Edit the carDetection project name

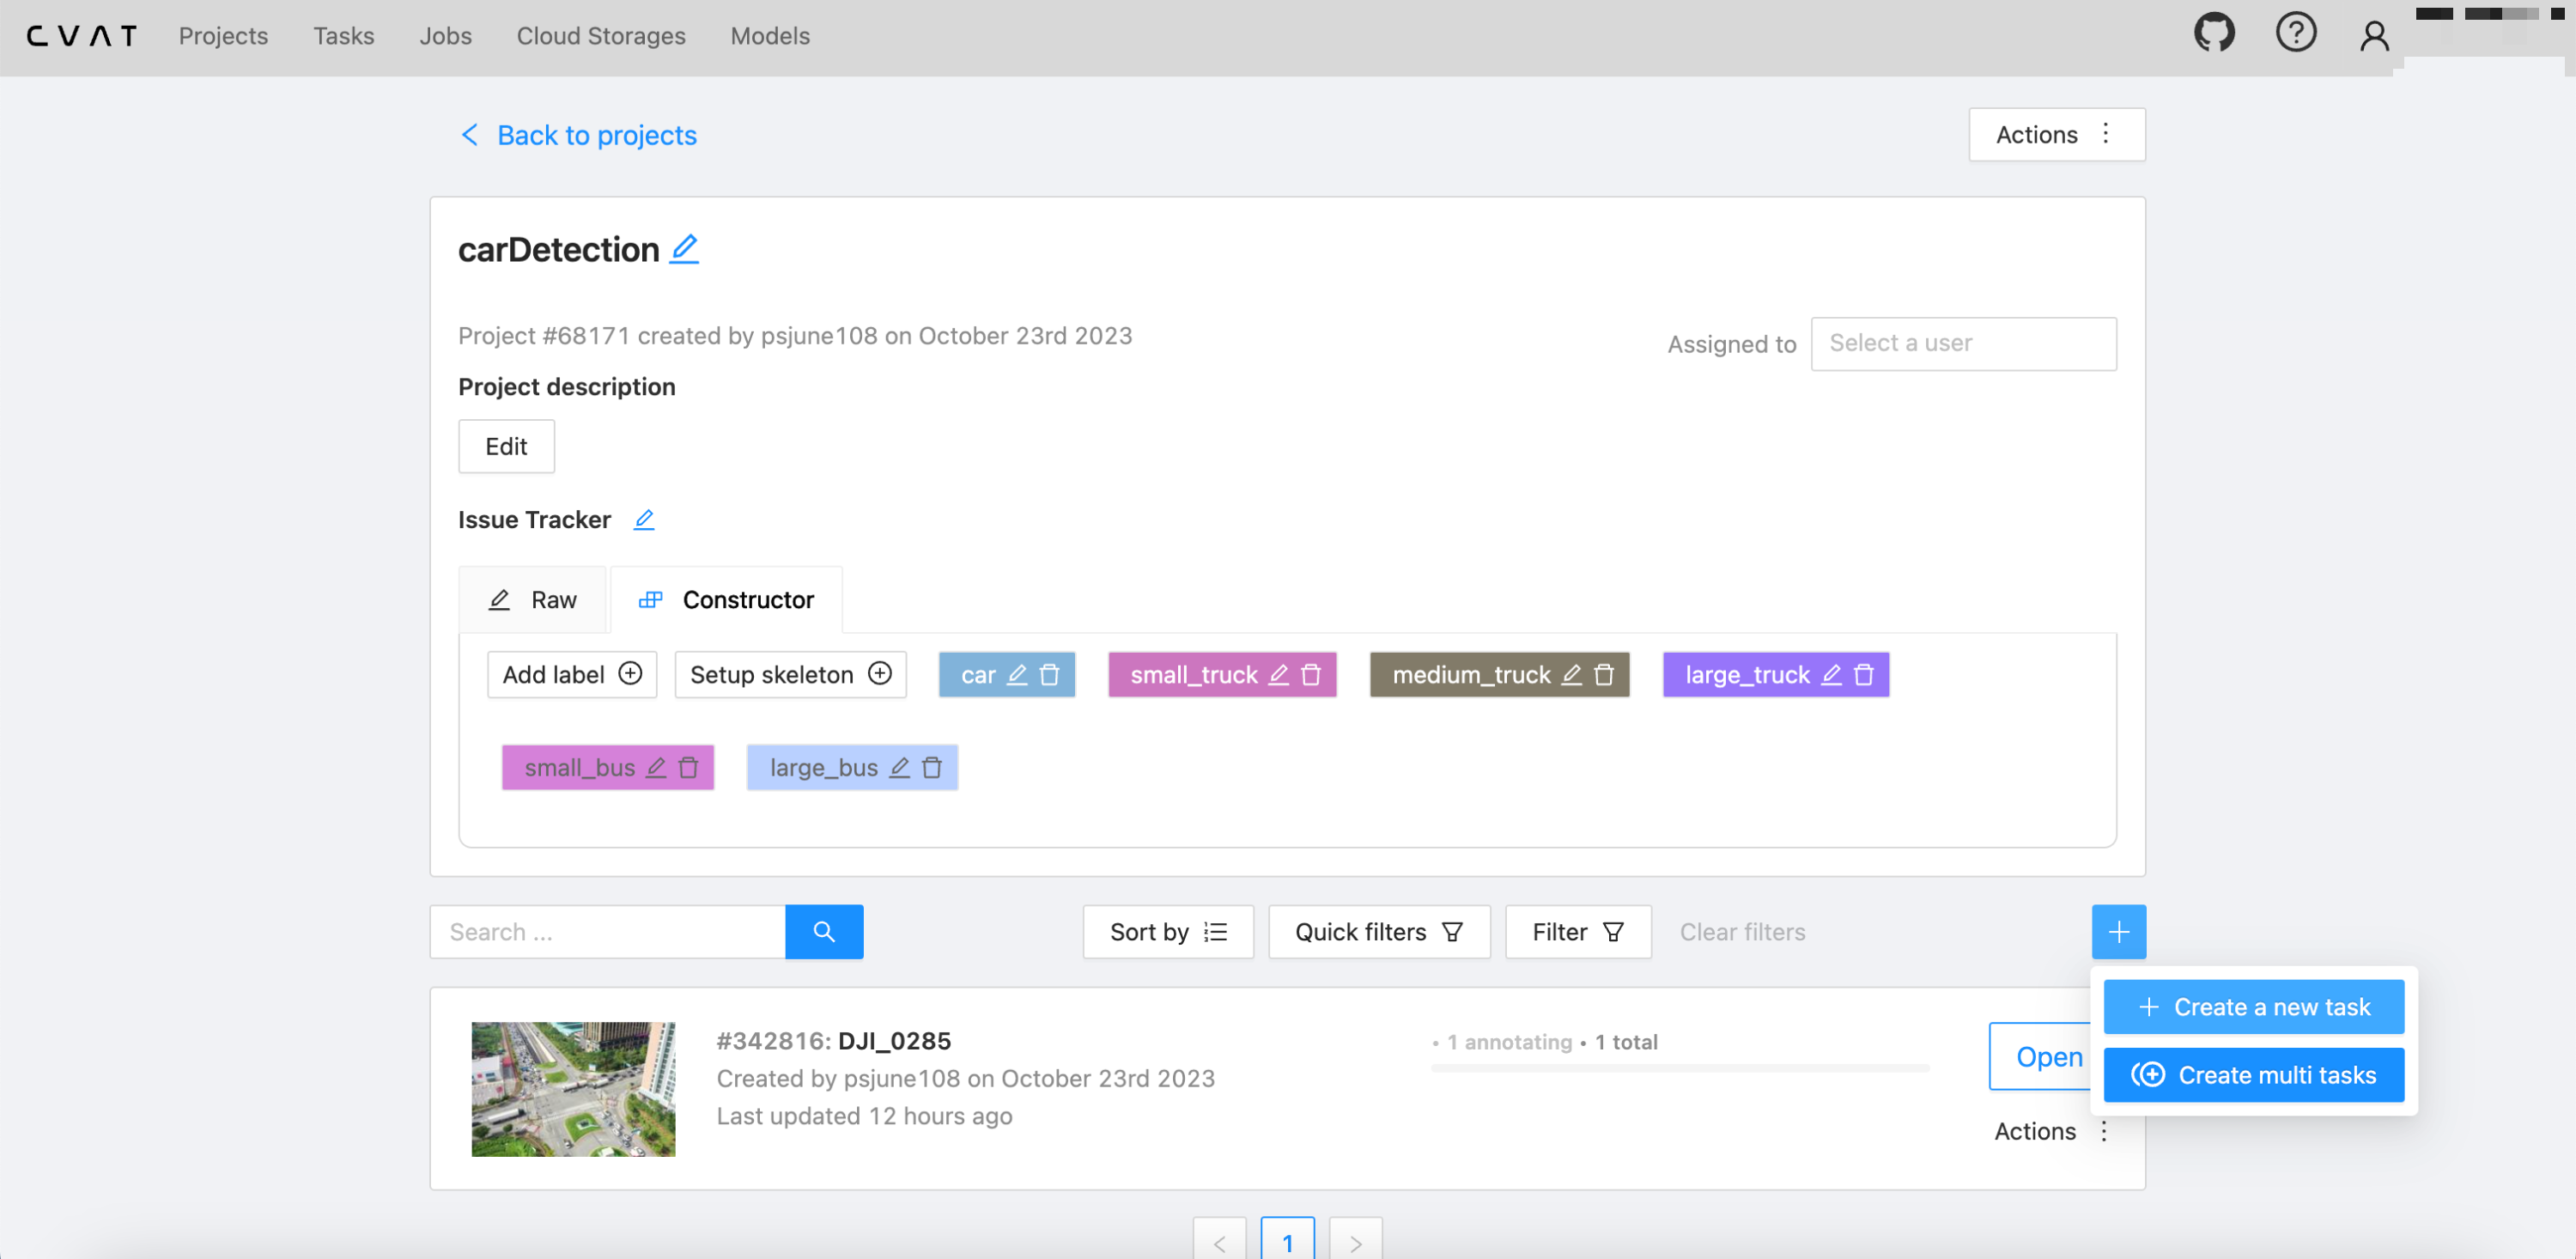684,248
